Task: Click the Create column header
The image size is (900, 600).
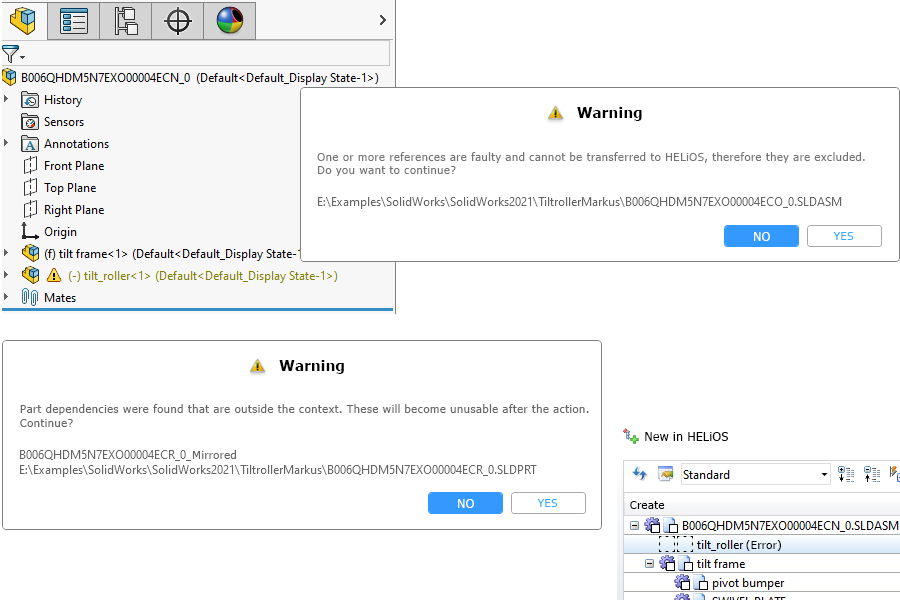Action: pyautogui.click(x=647, y=505)
